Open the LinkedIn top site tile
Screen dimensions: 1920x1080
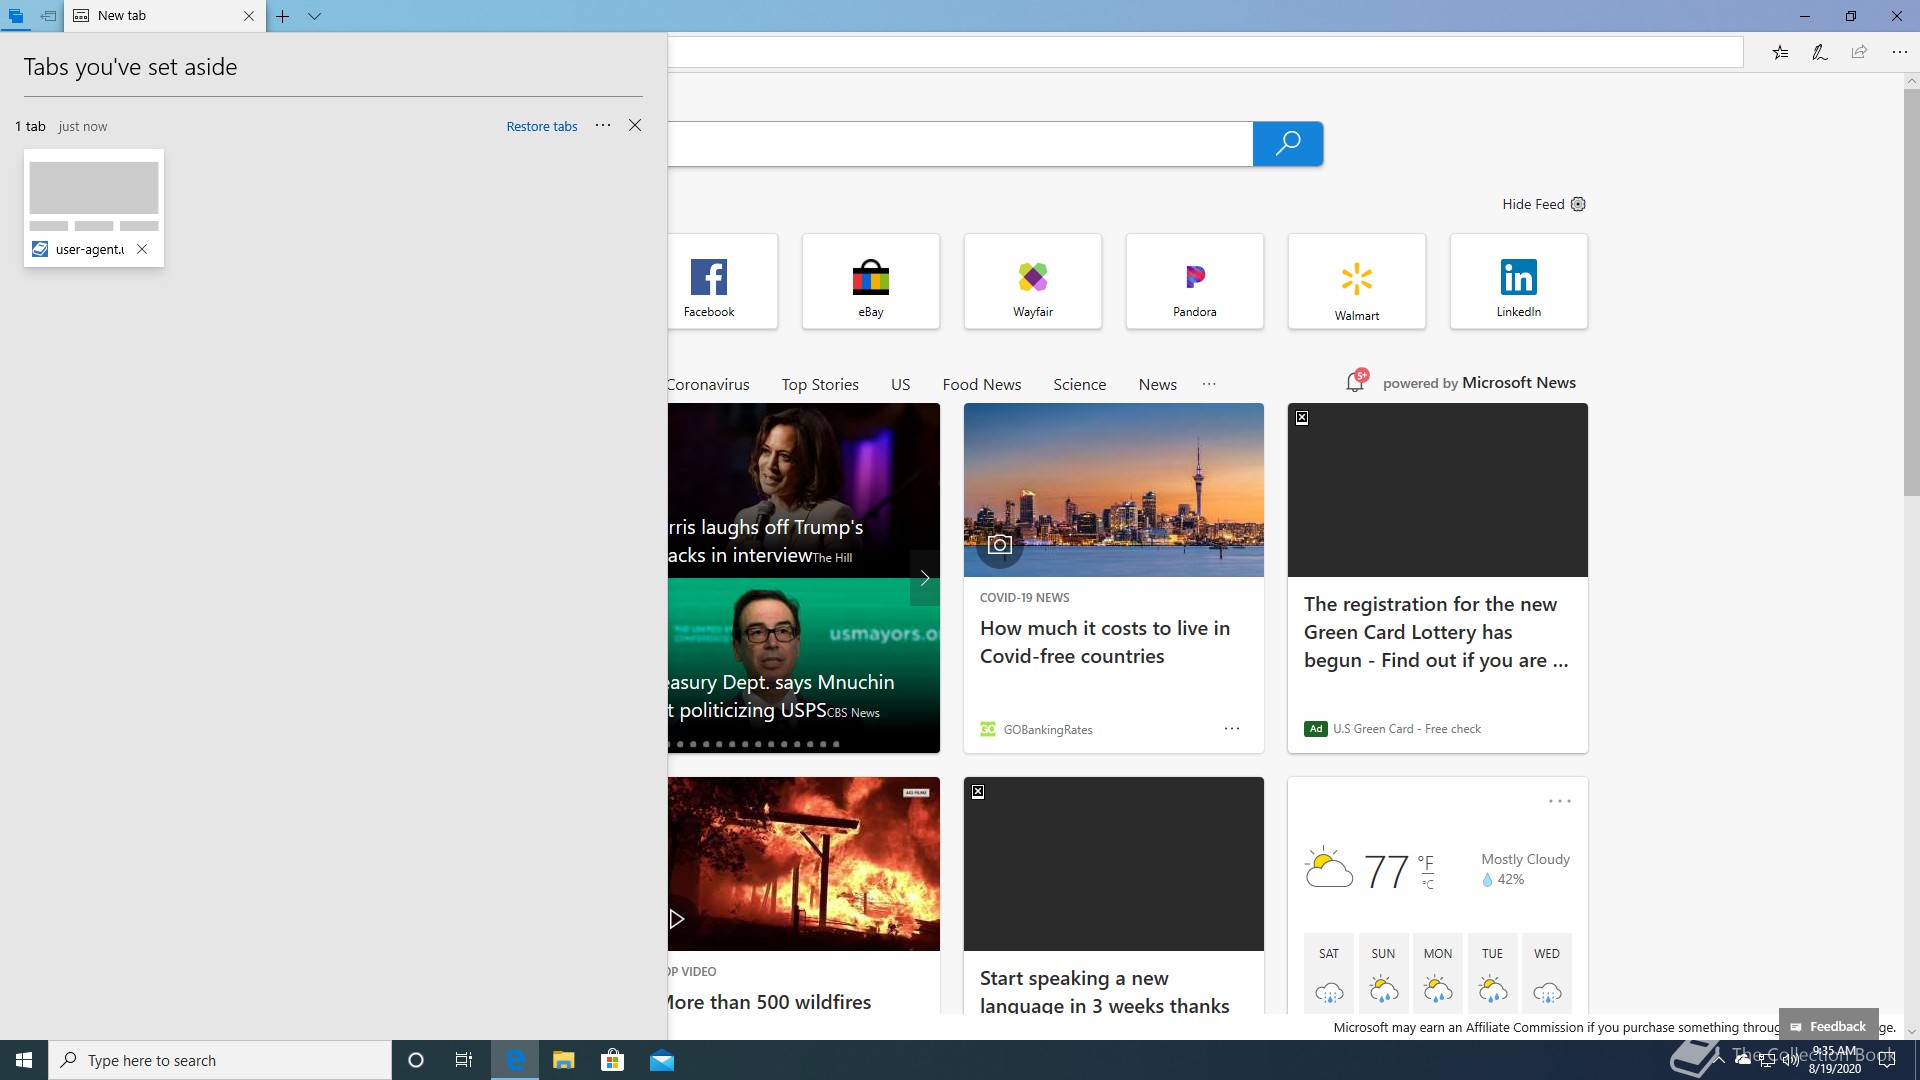pos(1519,281)
